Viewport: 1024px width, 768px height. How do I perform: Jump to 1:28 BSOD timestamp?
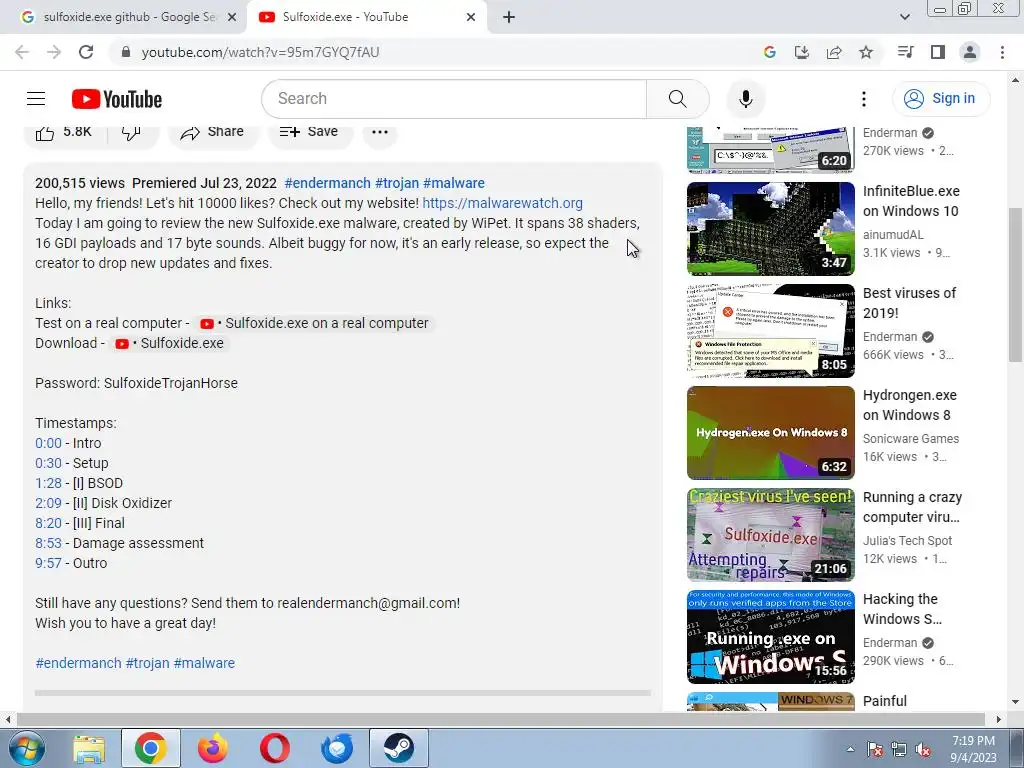coord(48,483)
